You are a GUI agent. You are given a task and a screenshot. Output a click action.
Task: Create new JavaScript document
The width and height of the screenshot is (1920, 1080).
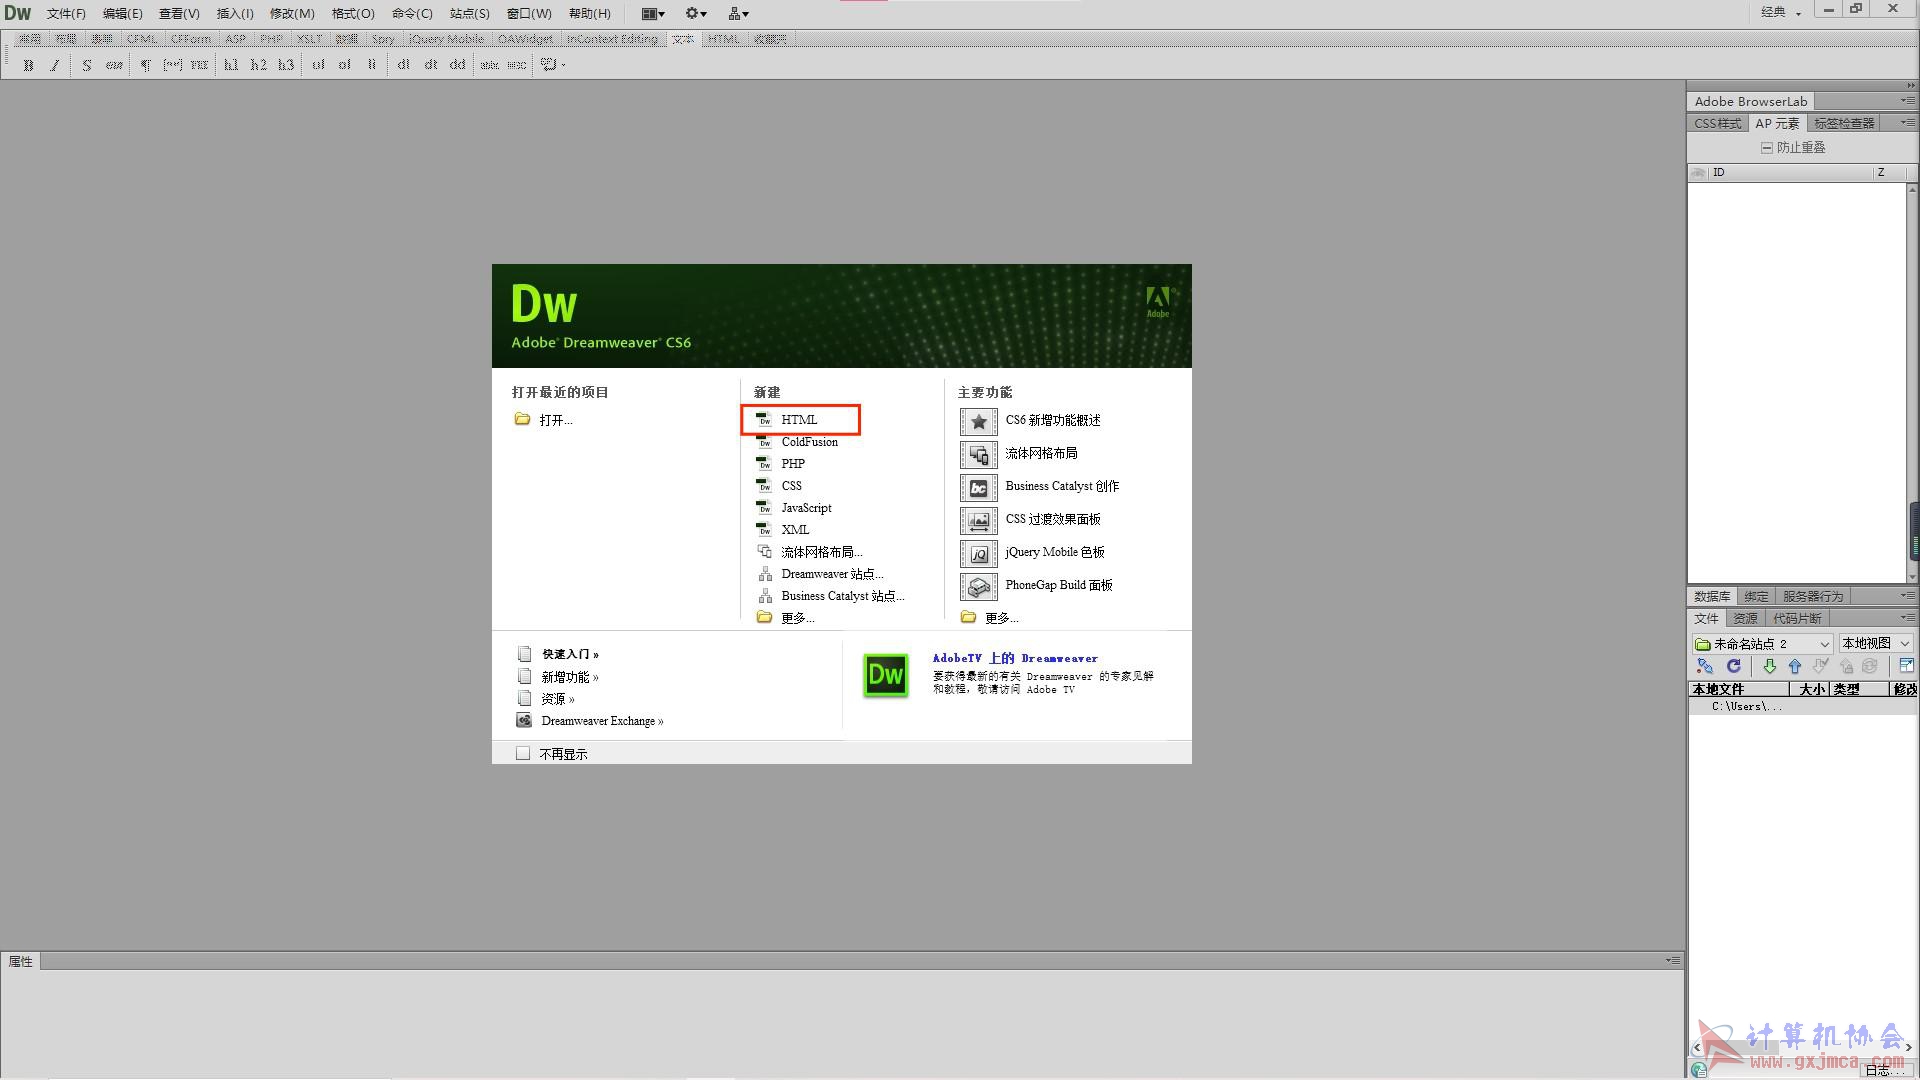click(x=794, y=508)
